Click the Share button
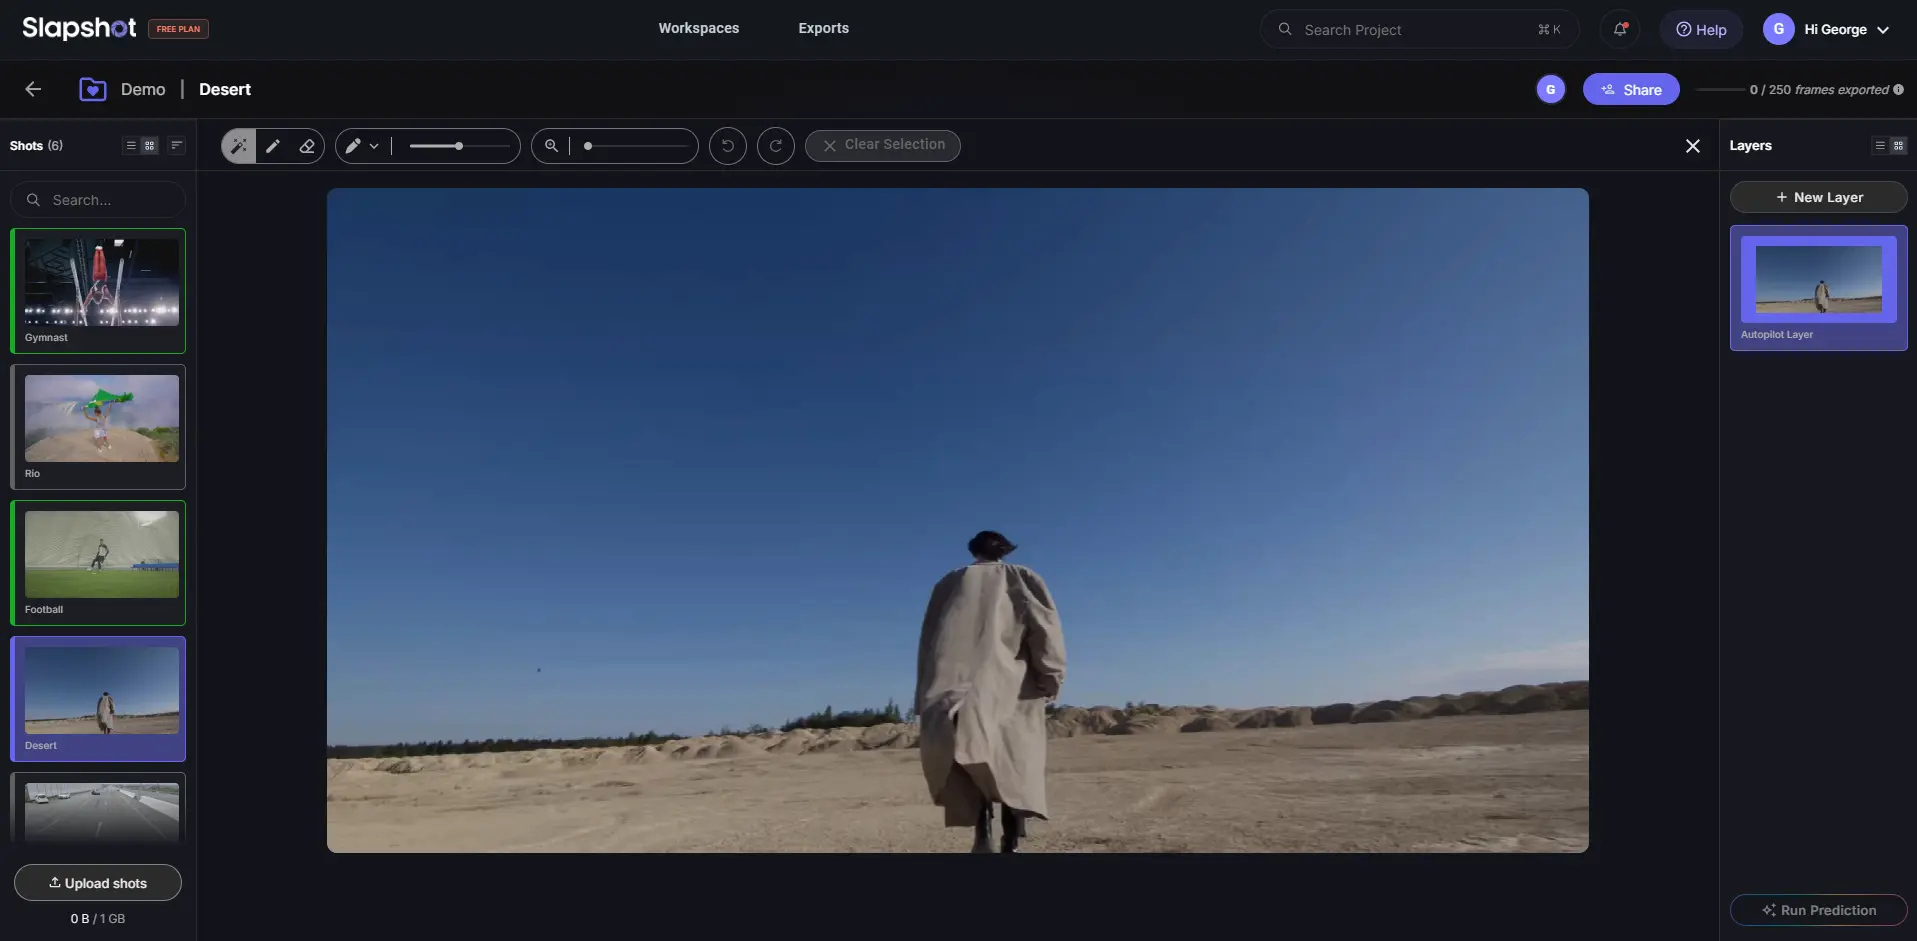1917x941 pixels. 1630,89
